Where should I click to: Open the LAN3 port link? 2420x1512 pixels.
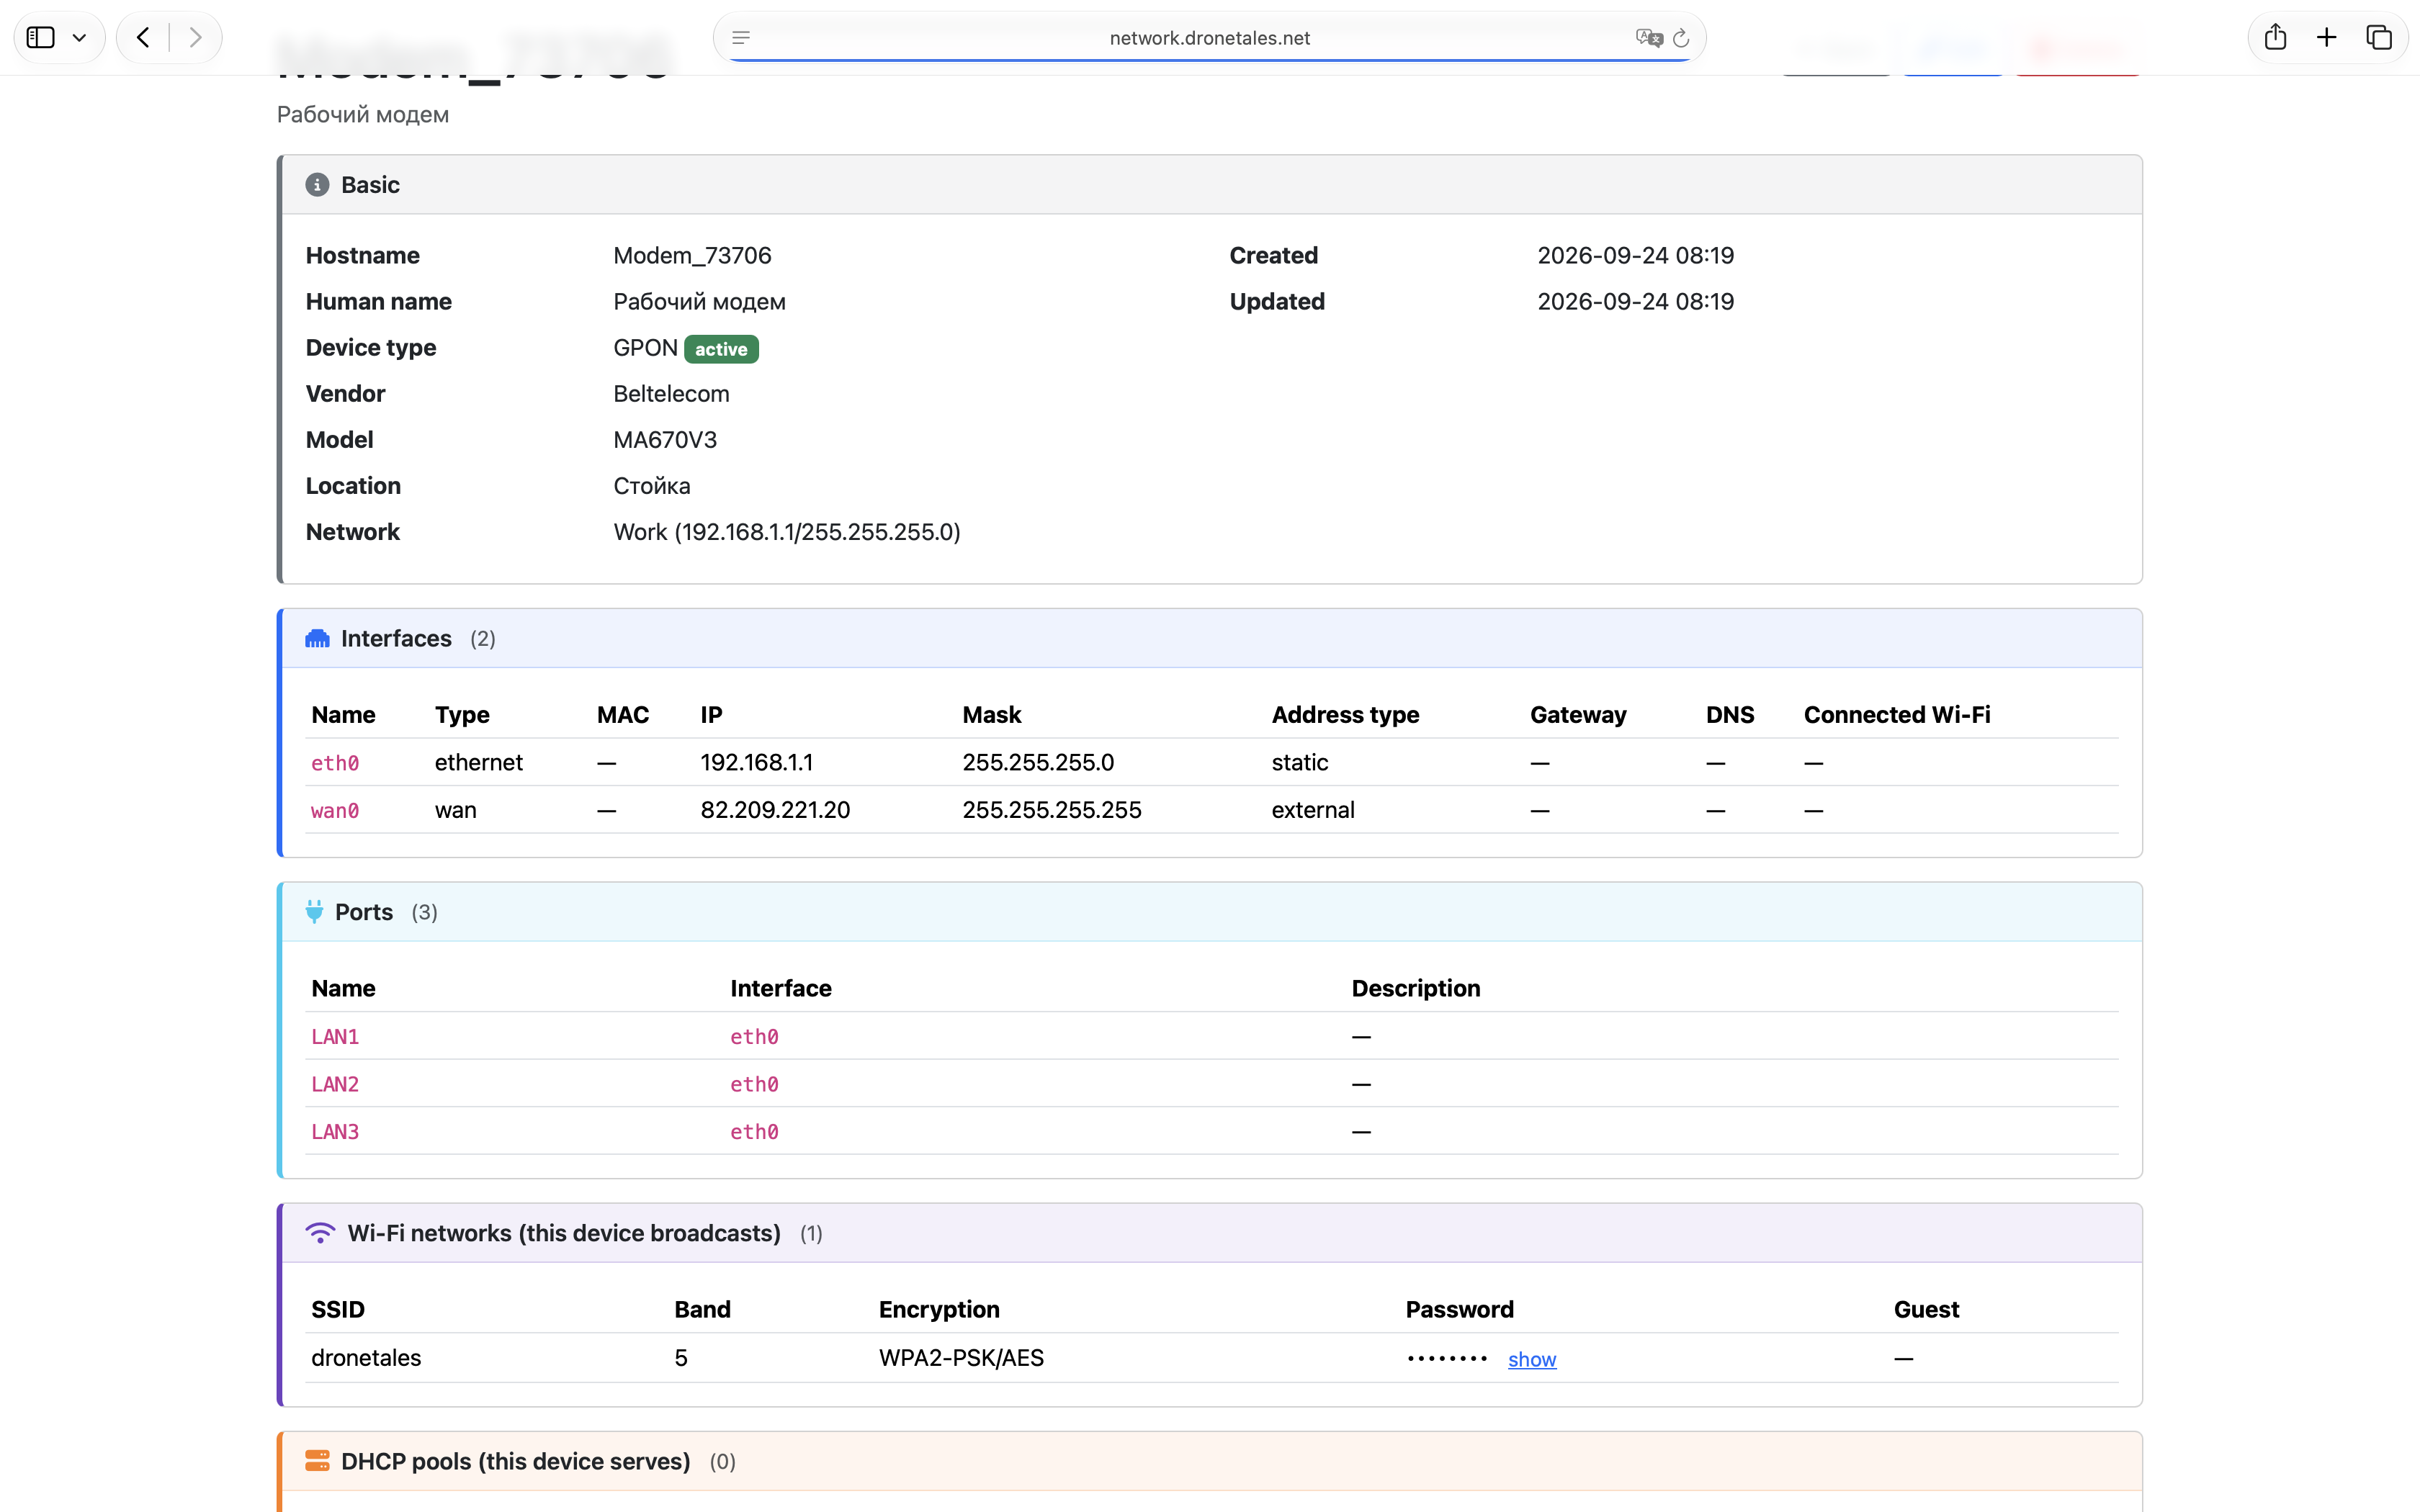click(335, 1132)
